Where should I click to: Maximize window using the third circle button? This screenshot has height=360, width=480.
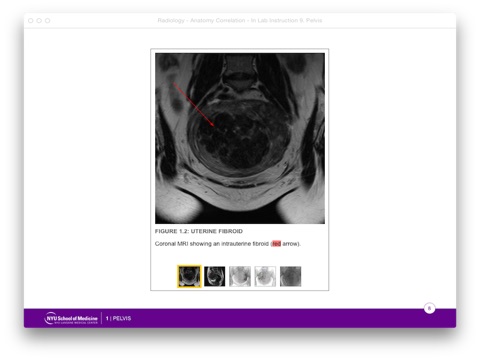(48, 21)
